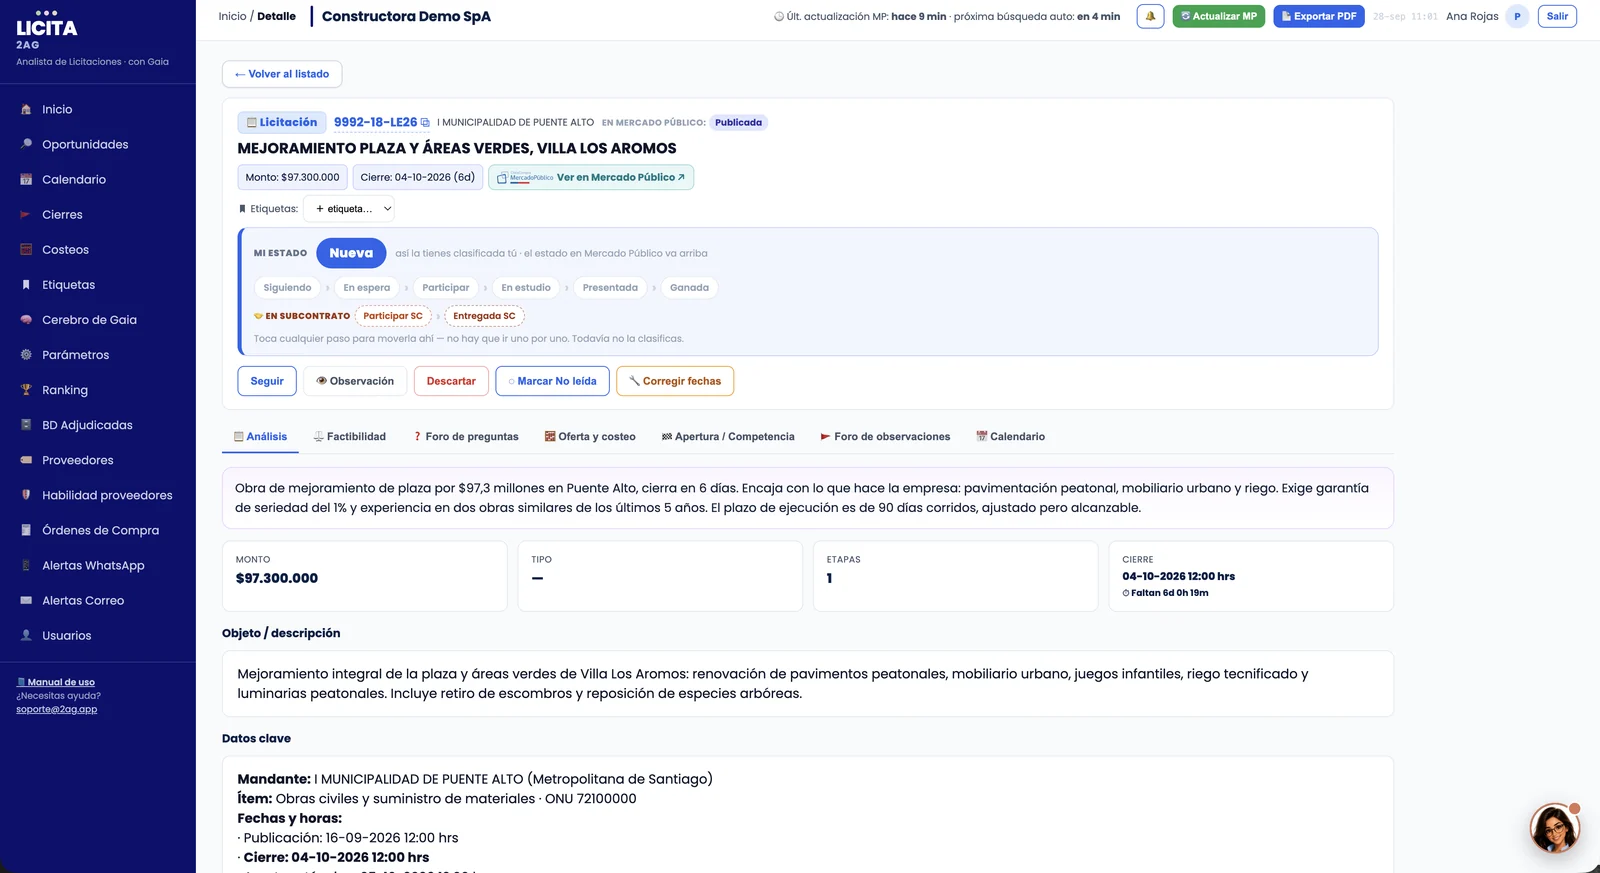1600x873 pixels.
Task: Set status to Participar SC
Action: [x=393, y=316]
